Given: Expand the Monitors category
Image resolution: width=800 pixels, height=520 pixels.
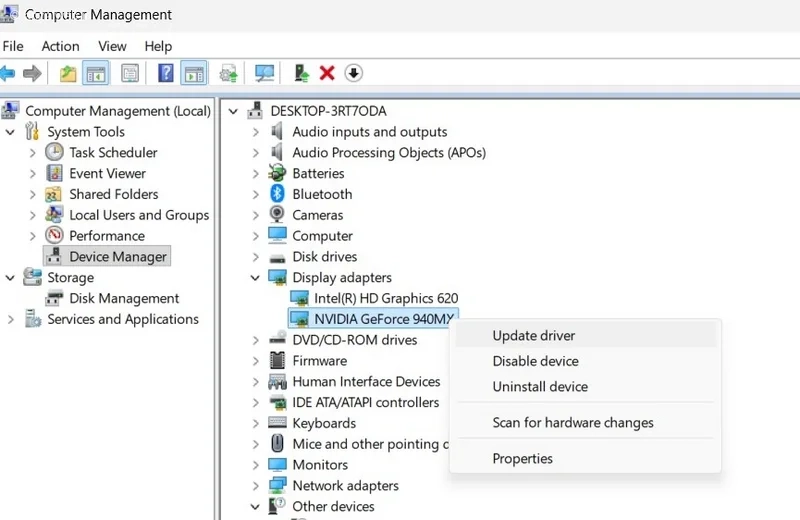Looking at the screenshot, I should click(255, 465).
